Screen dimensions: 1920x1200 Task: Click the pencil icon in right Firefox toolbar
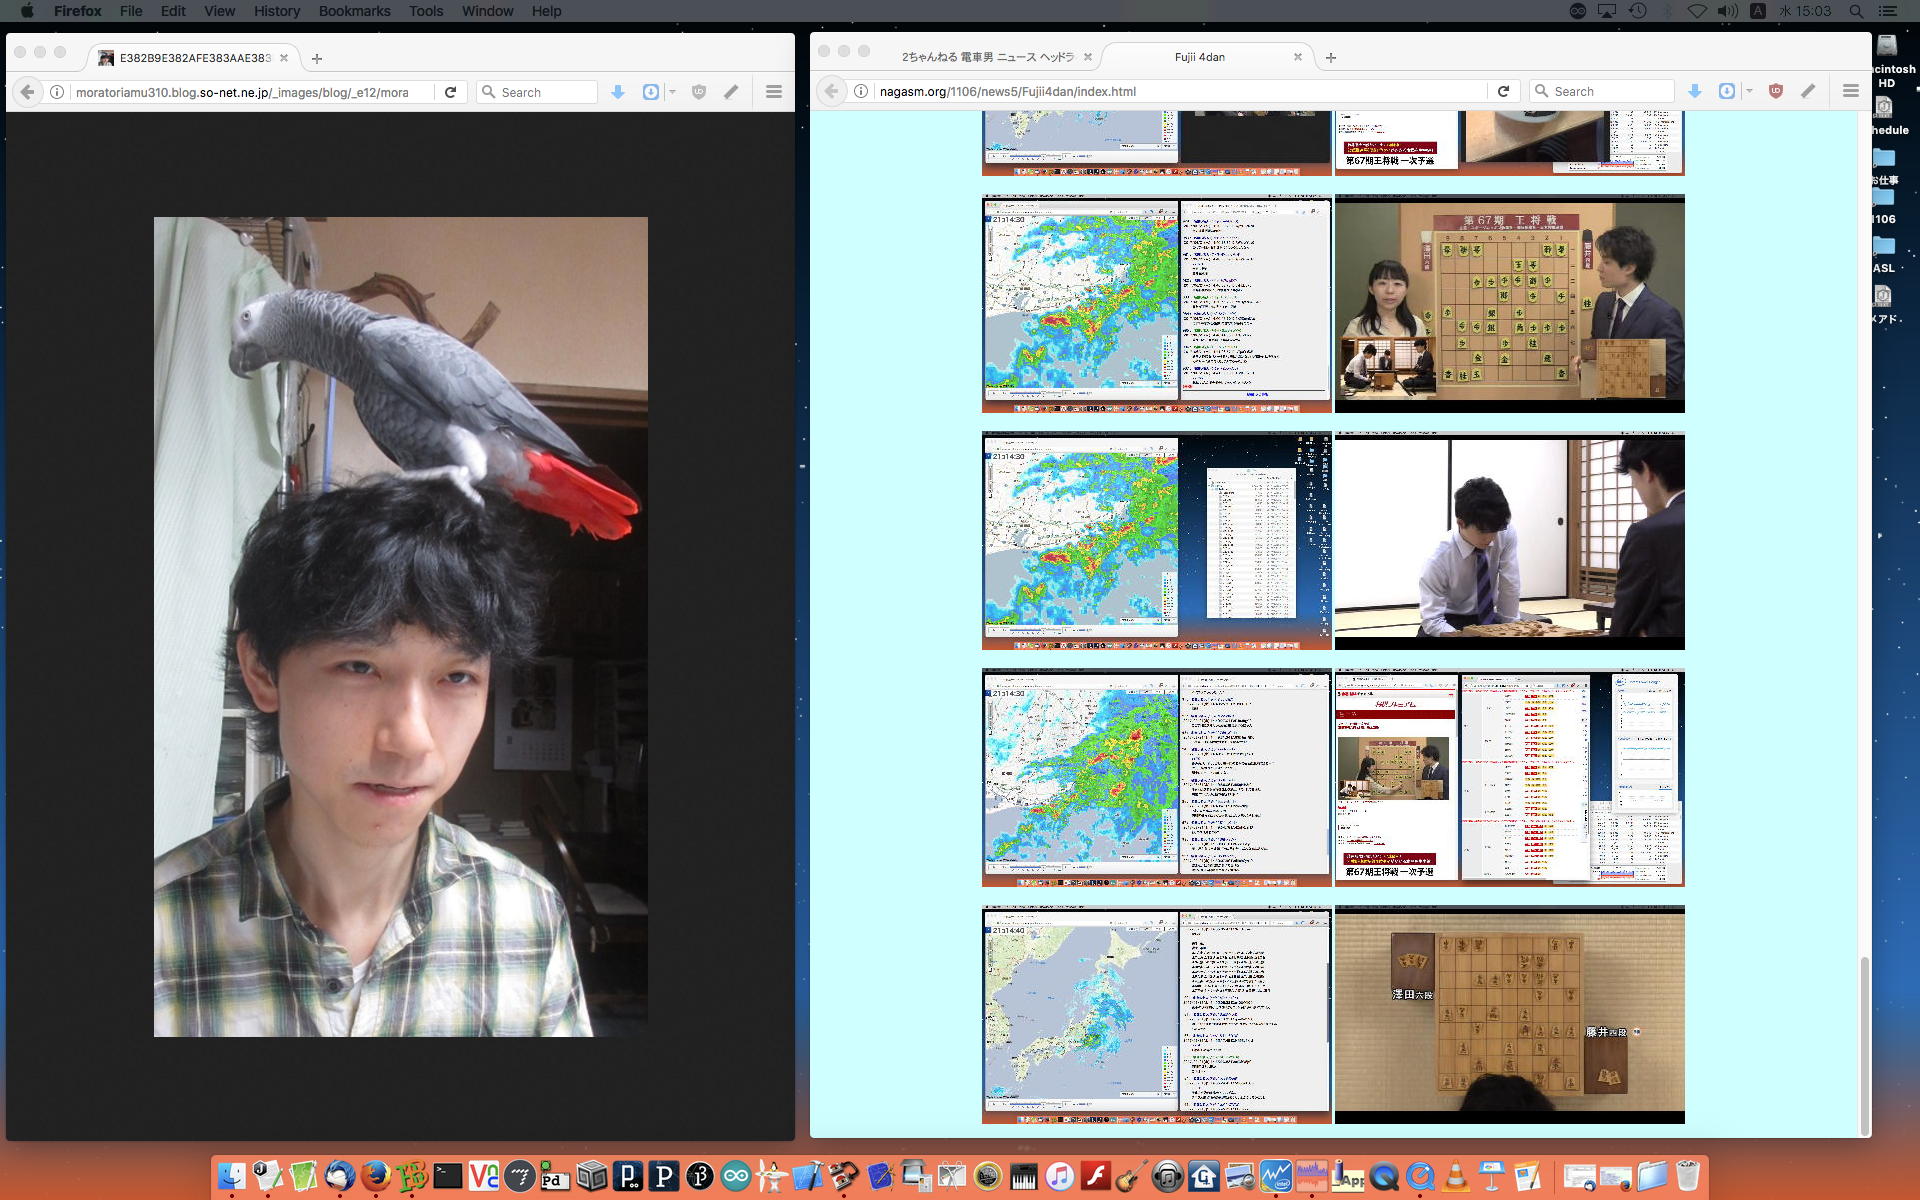click(x=1808, y=91)
